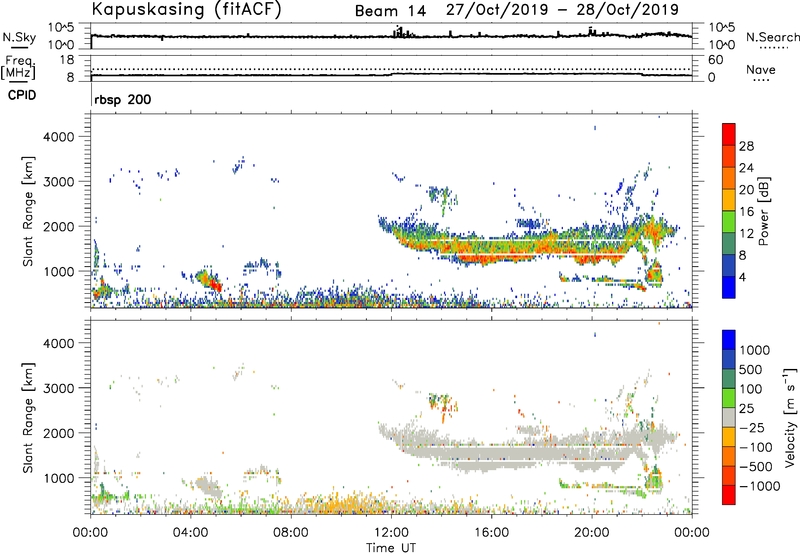
Task: Click the 'Slant Range [km]' label of the power panel
Action: (29, 211)
